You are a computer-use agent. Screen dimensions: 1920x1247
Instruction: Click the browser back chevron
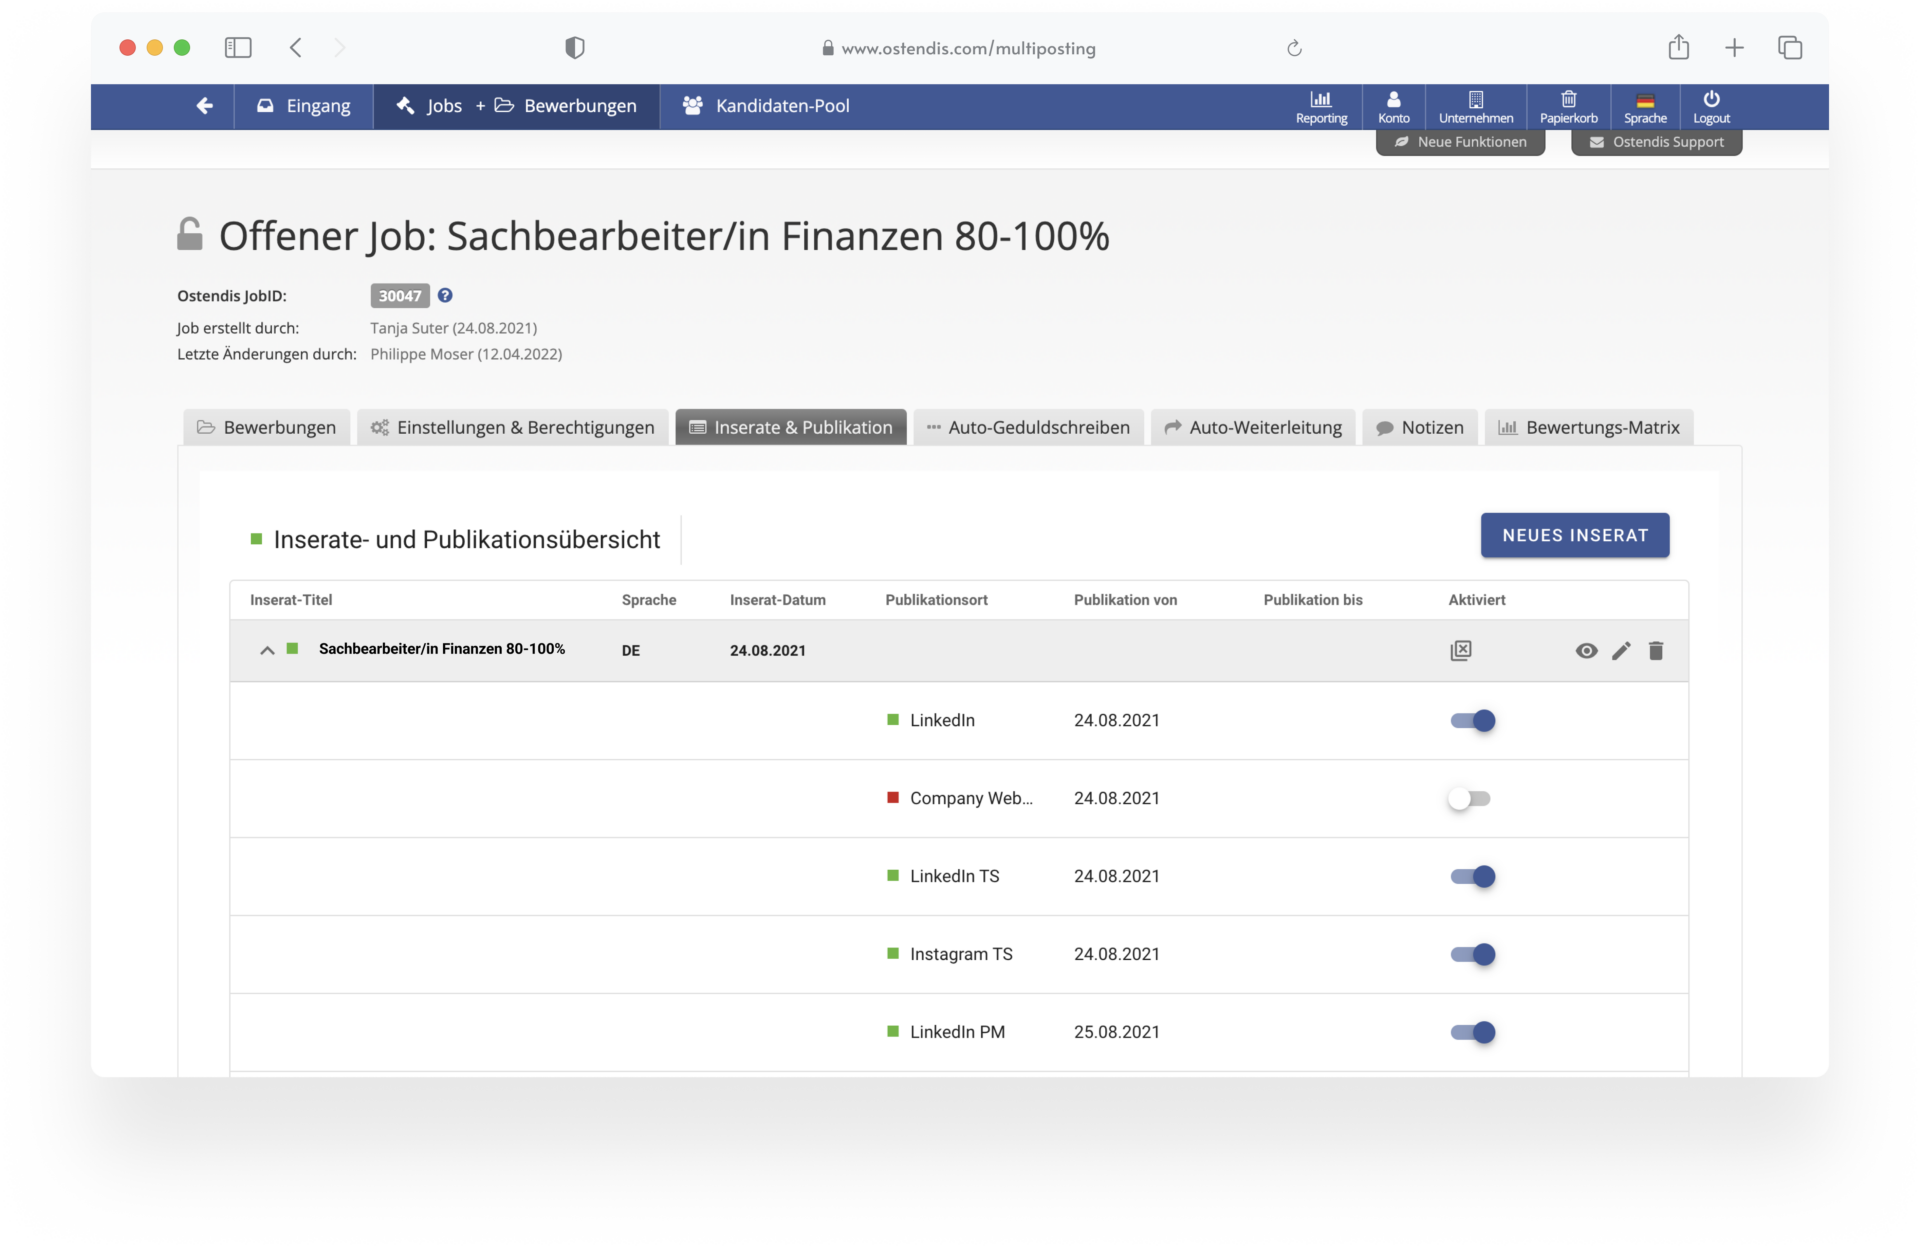tap(295, 48)
